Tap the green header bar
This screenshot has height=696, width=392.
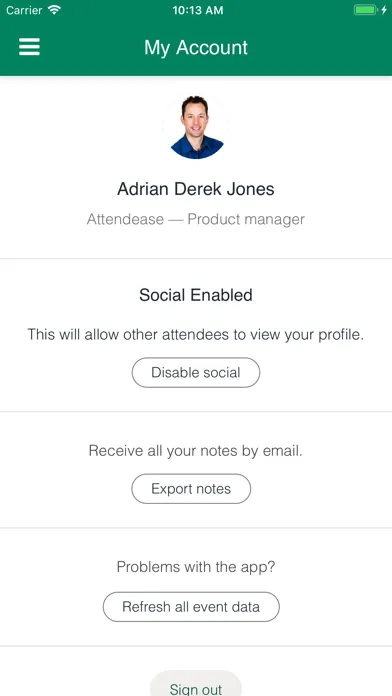[x=196, y=48]
